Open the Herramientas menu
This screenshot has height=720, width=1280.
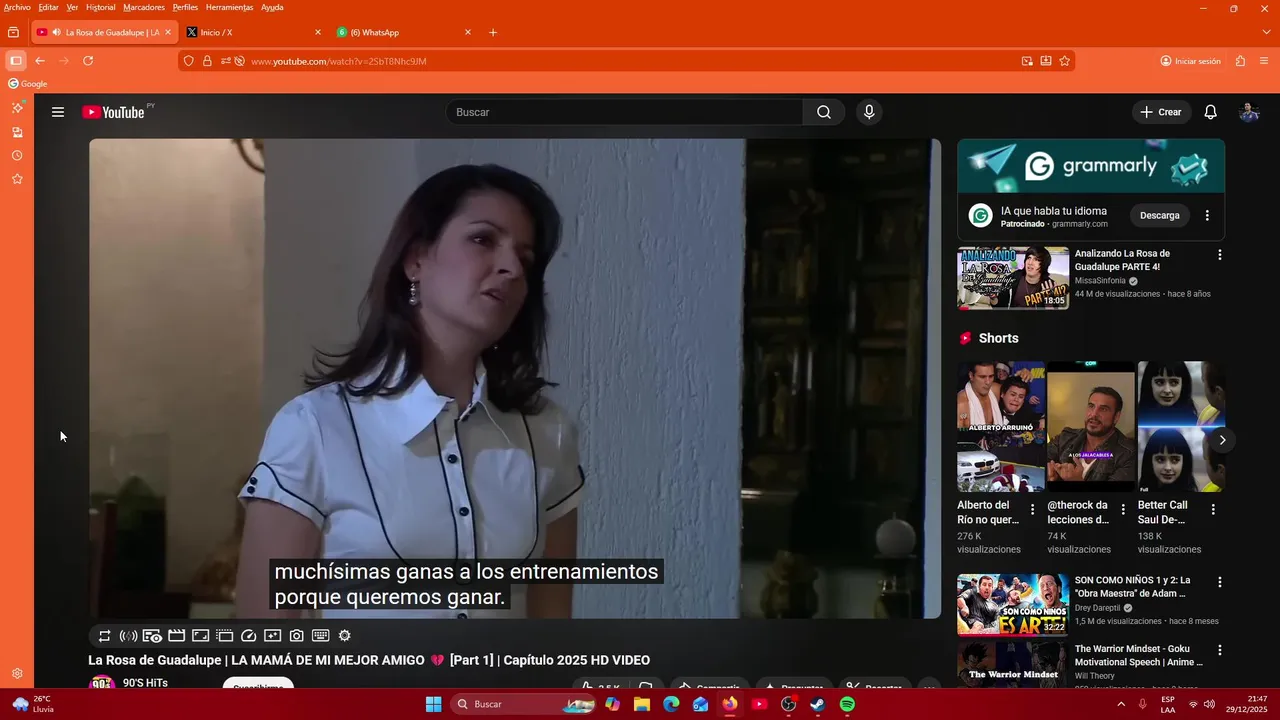(230, 7)
